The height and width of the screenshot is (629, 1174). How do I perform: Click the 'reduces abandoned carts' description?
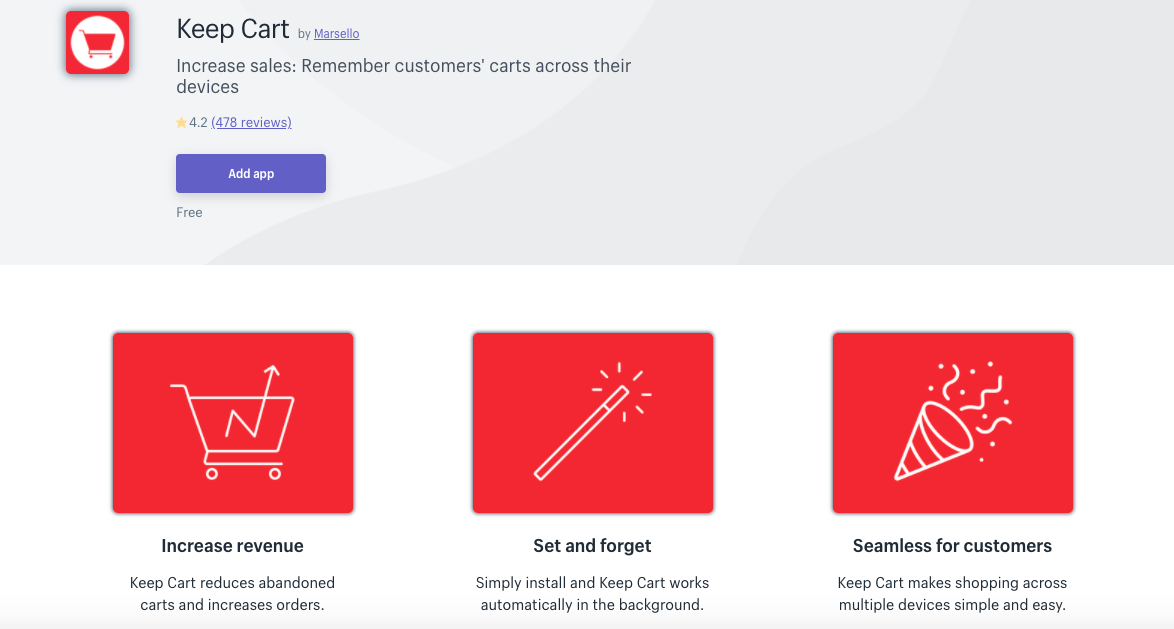click(x=232, y=594)
